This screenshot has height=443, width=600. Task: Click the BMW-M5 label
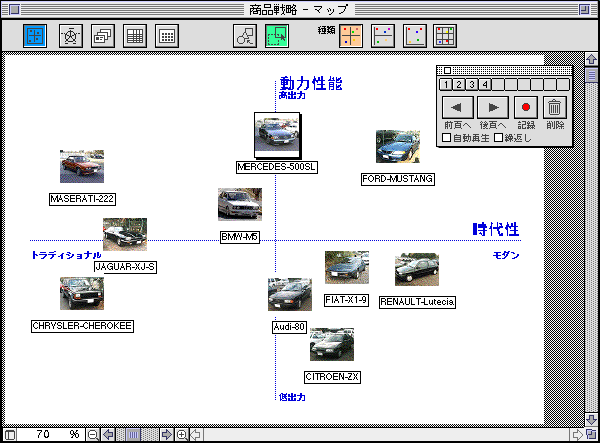[240, 237]
